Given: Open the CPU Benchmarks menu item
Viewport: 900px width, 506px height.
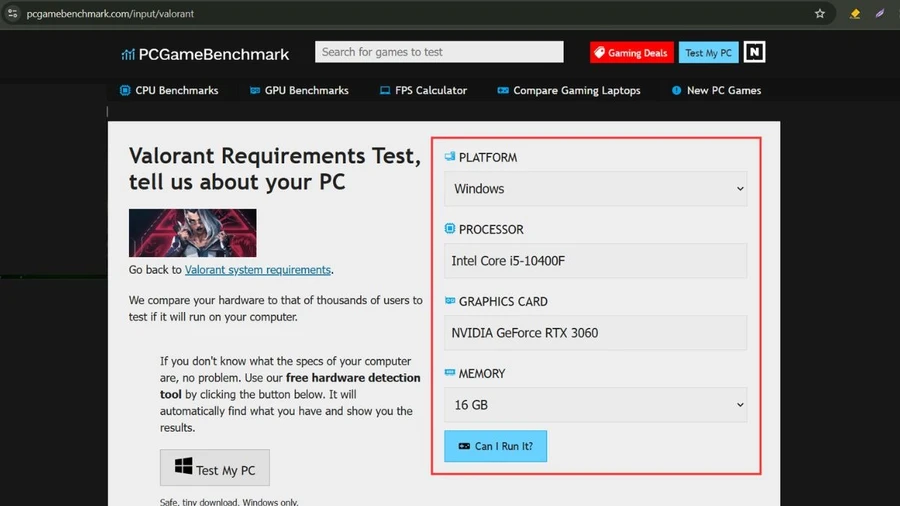Looking at the screenshot, I should (169, 90).
